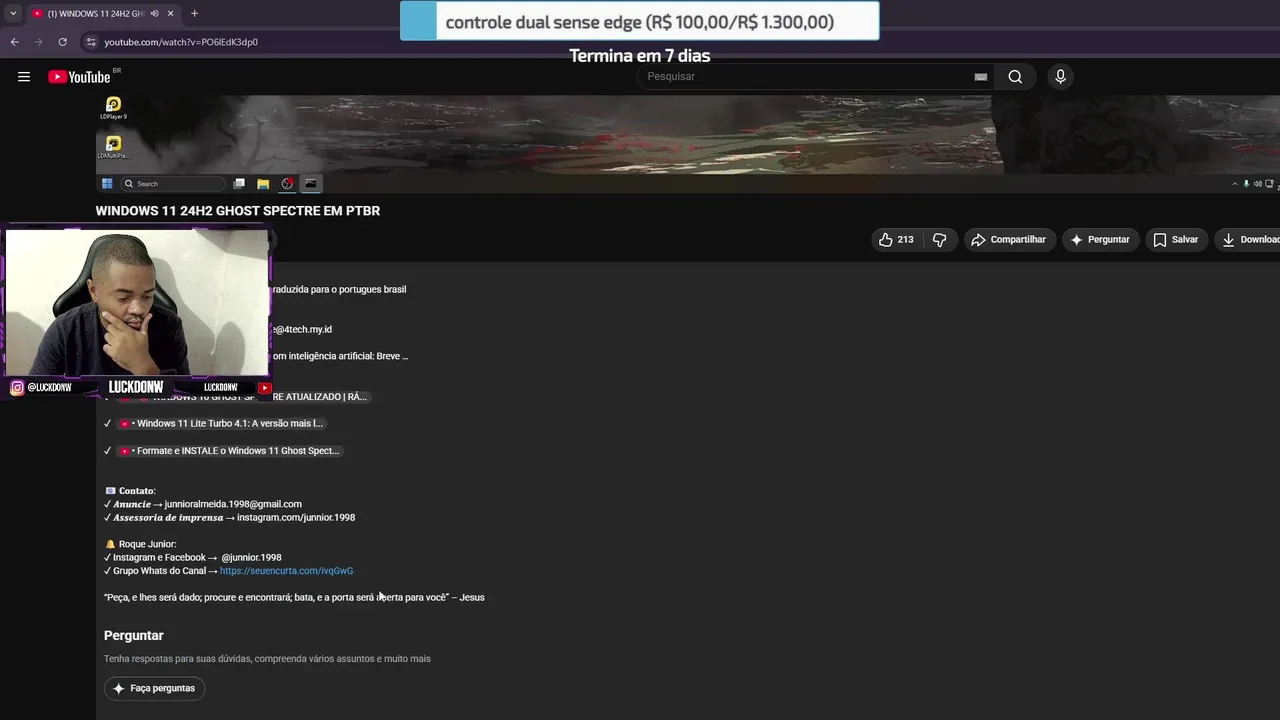Image resolution: width=1280 pixels, height=720 pixels.
Task: Click the taskbar Search box in video
Action: 173,184
